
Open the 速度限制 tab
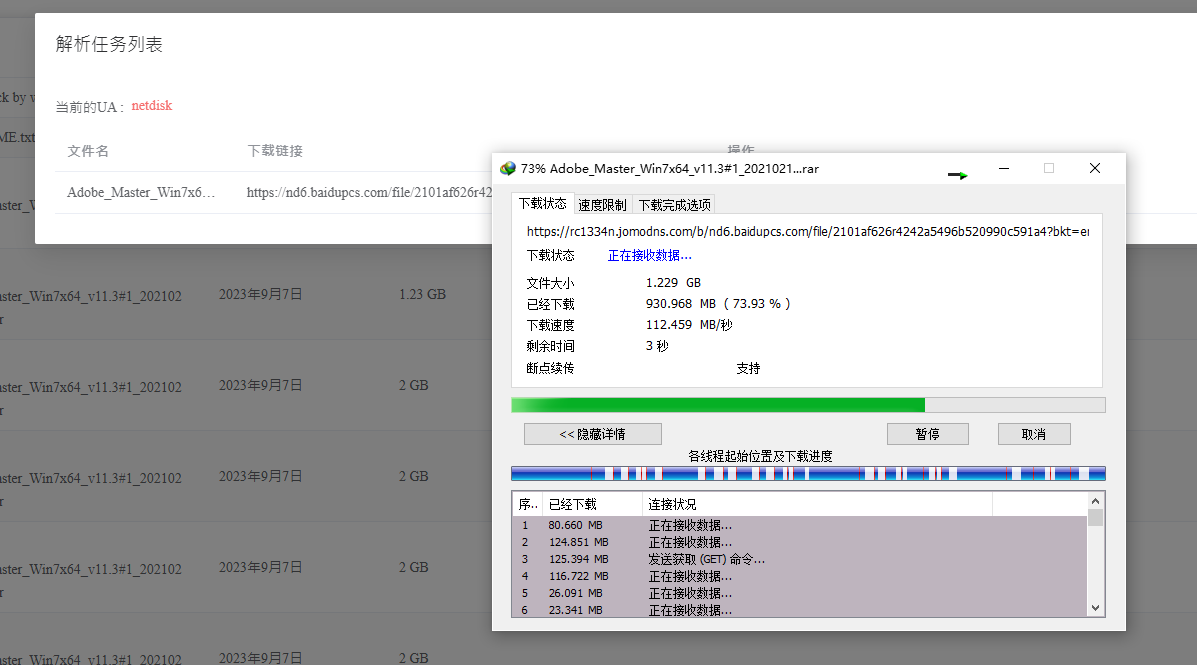click(x=602, y=205)
